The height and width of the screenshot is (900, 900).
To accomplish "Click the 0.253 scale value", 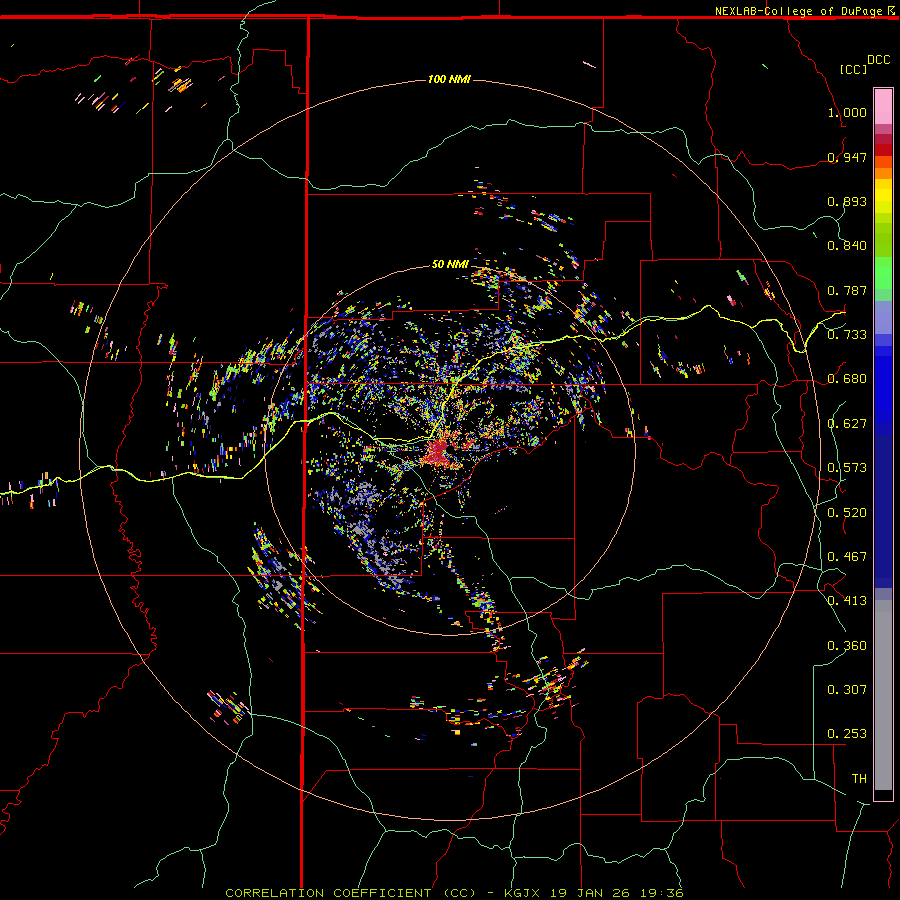I will 847,734.
